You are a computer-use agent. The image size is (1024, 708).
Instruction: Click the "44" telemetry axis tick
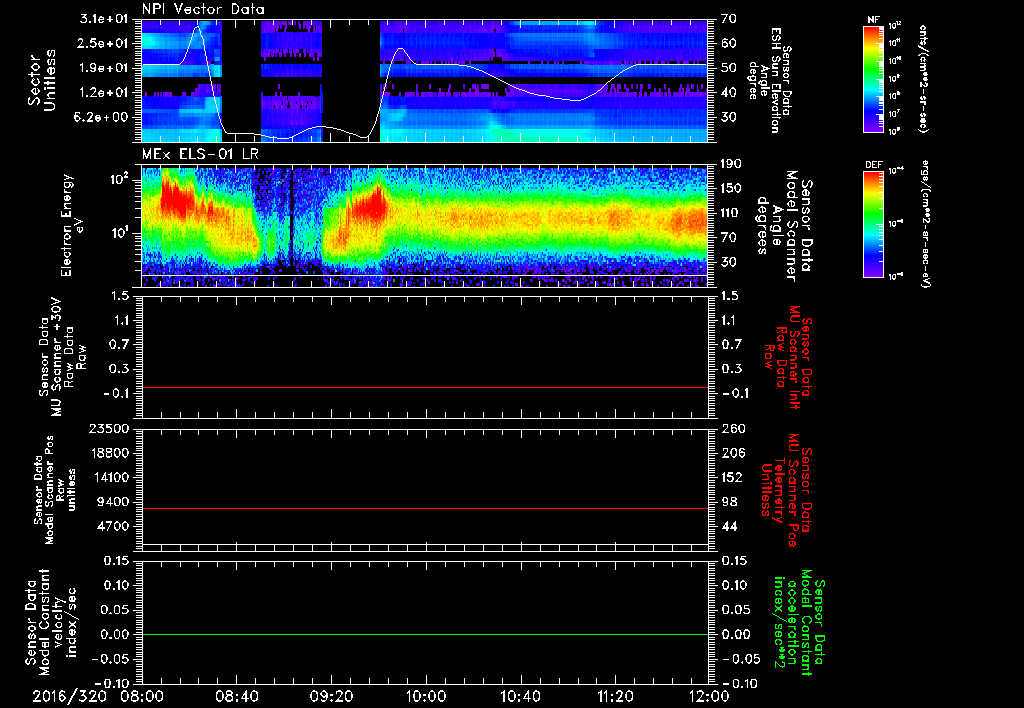(x=728, y=526)
